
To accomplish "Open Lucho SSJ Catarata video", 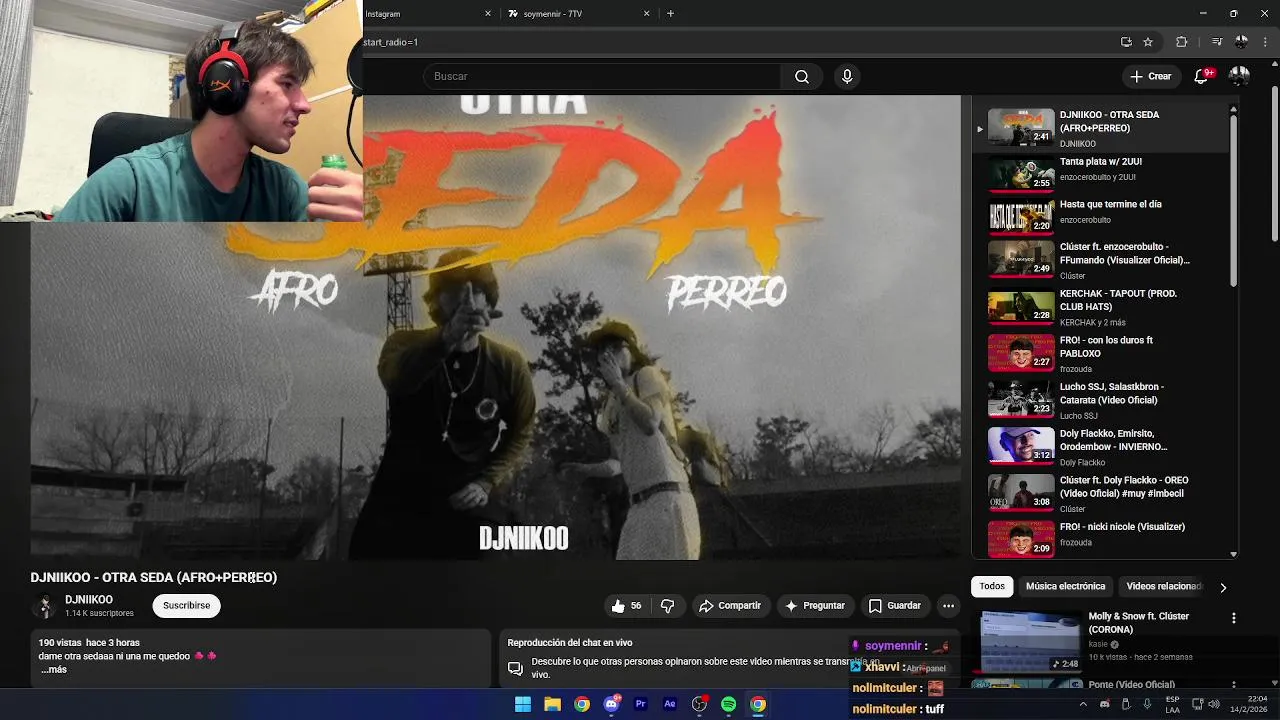I will tap(1100, 401).
